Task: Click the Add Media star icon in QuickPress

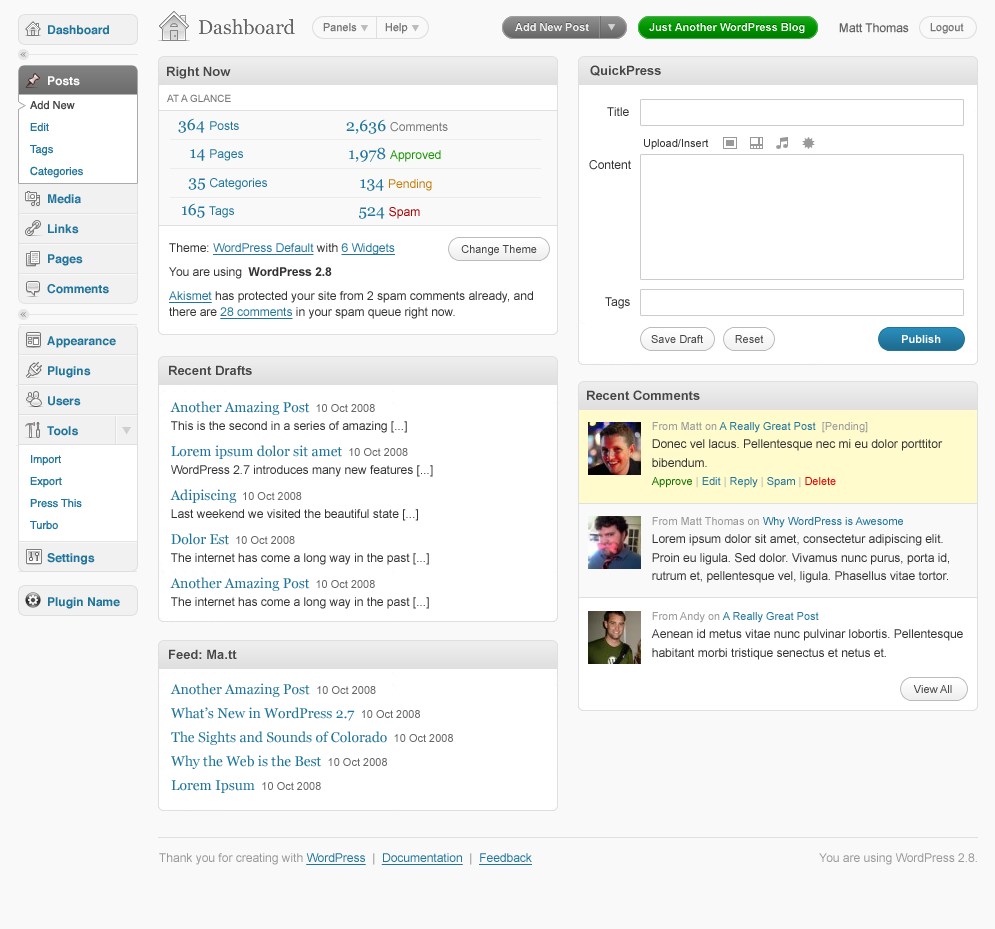Action: click(808, 143)
